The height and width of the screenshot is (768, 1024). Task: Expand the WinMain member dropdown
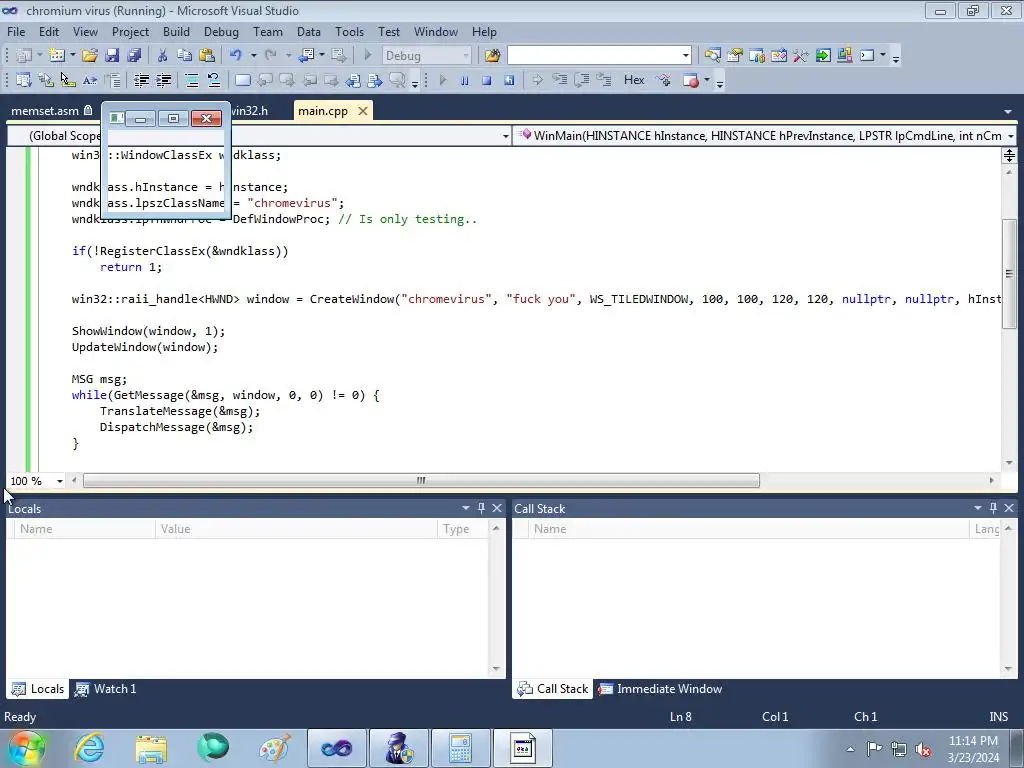pos(1010,136)
